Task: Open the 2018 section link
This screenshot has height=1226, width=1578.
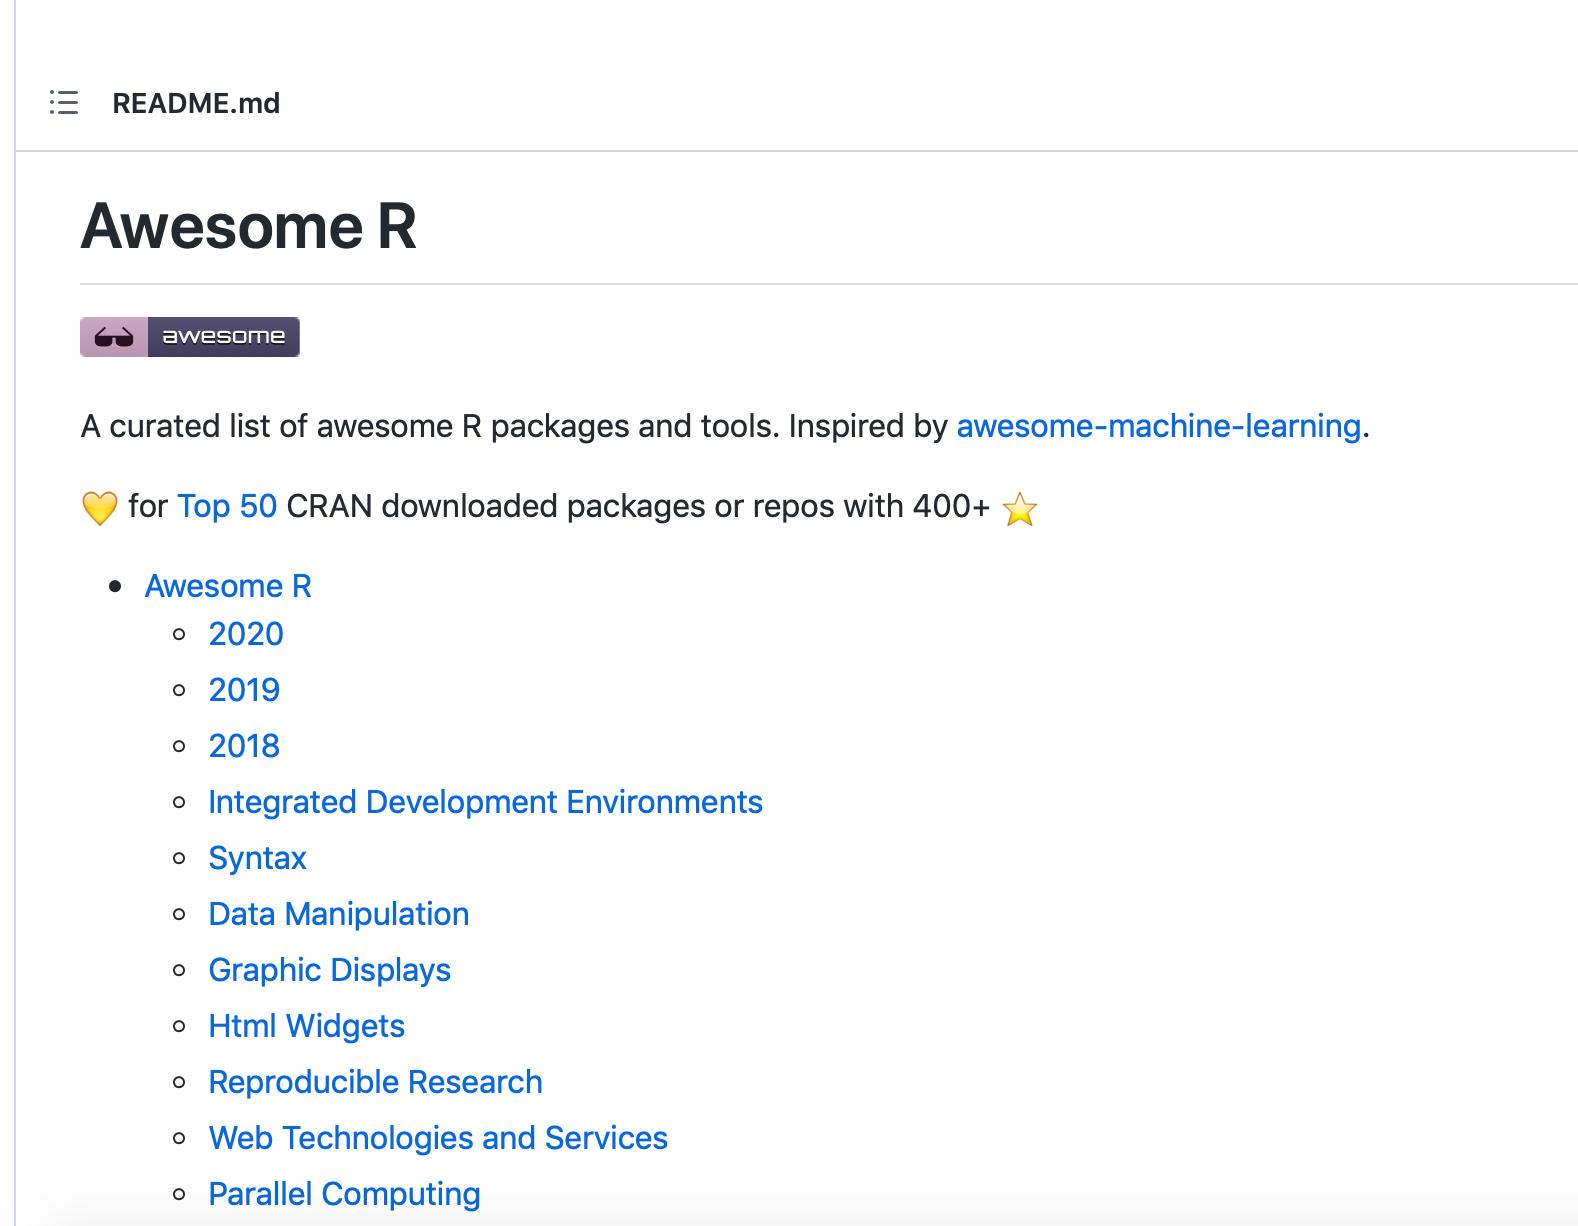Action: click(x=244, y=746)
